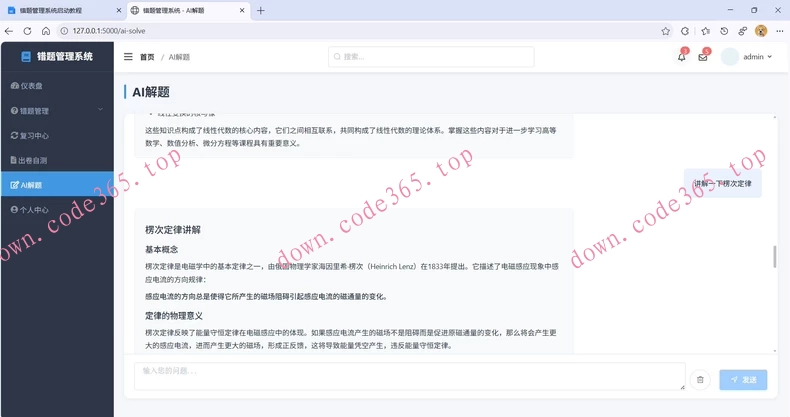Open browser extensions icon
790x417 pixels.
coord(685,31)
